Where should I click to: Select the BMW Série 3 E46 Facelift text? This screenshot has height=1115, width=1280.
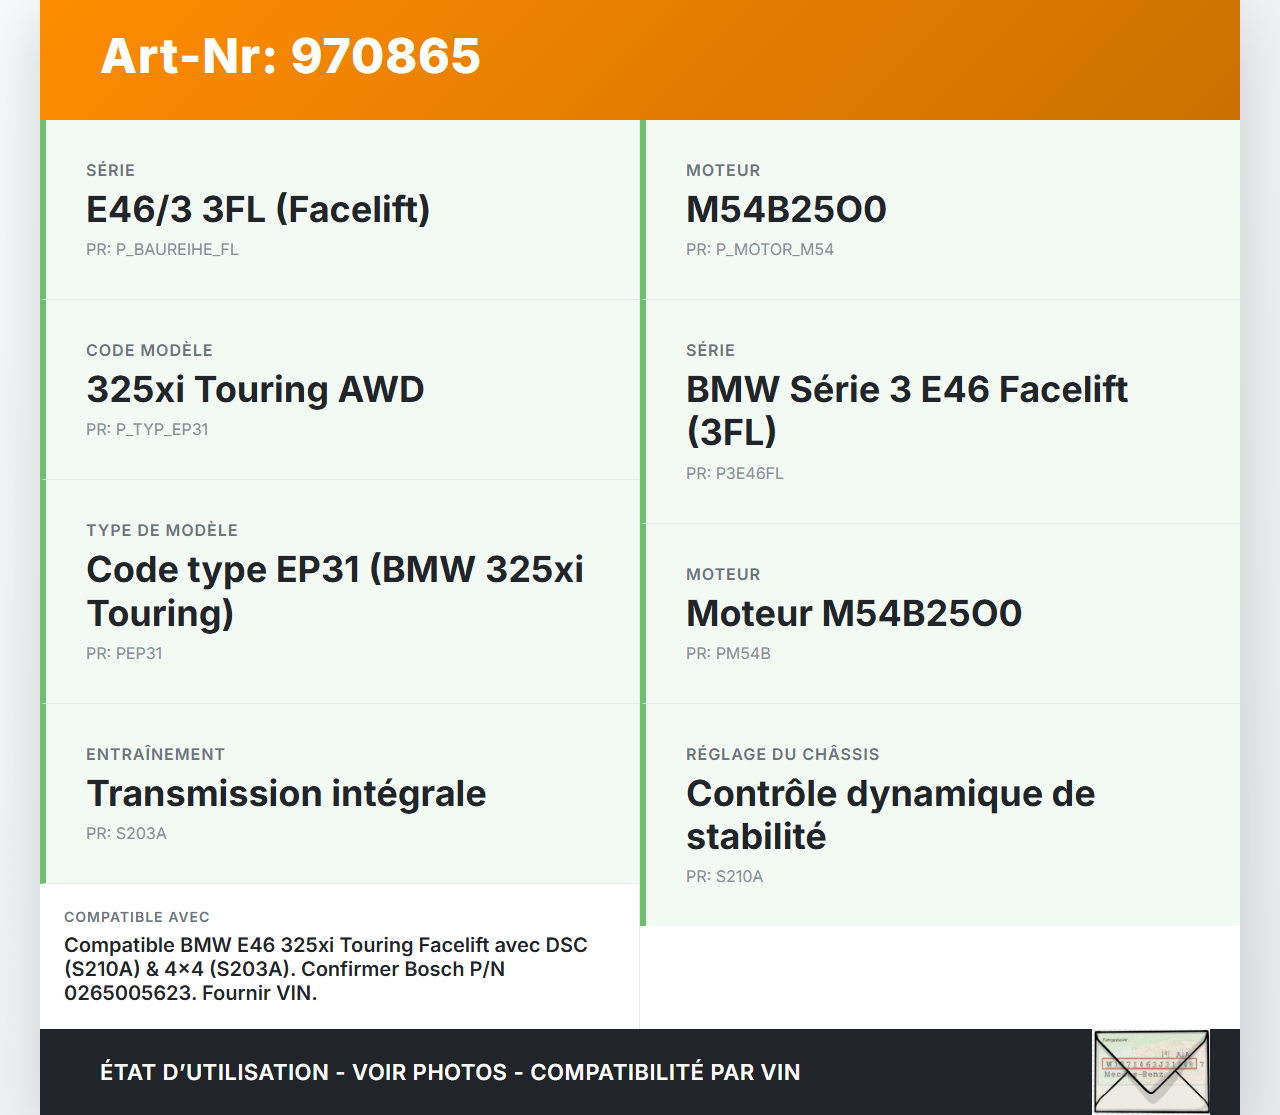[907, 410]
